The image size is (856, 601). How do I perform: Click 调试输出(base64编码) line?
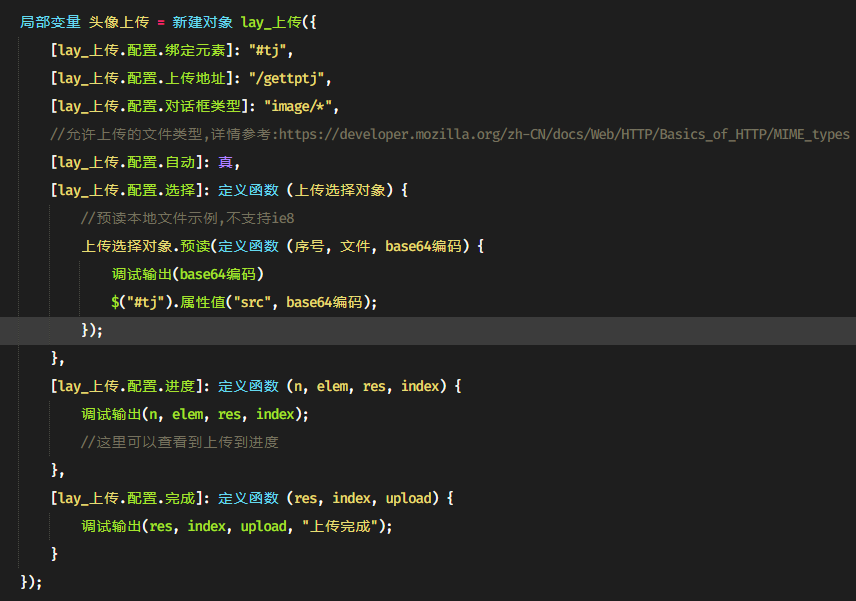pos(188,274)
